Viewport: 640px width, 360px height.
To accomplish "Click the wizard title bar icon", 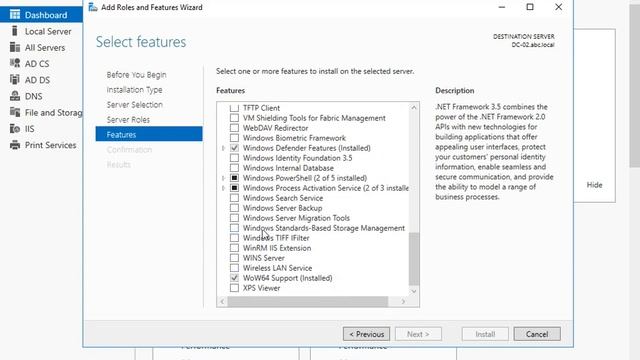I will pyautogui.click(x=93, y=7).
